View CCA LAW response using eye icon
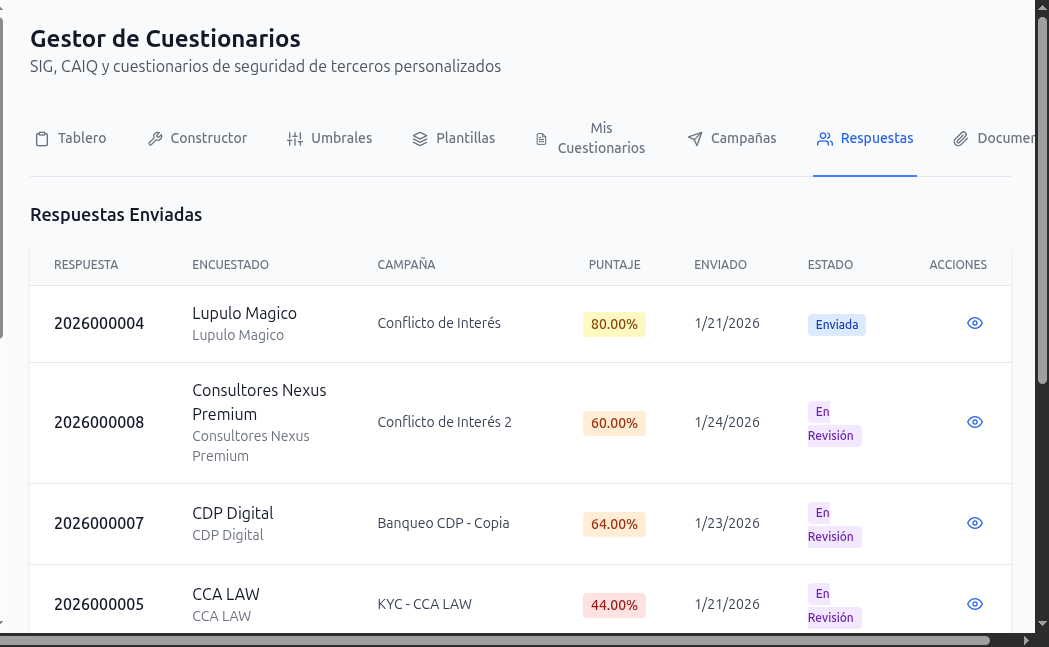Image resolution: width=1049 pixels, height=647 pixels. click(974, 604)
